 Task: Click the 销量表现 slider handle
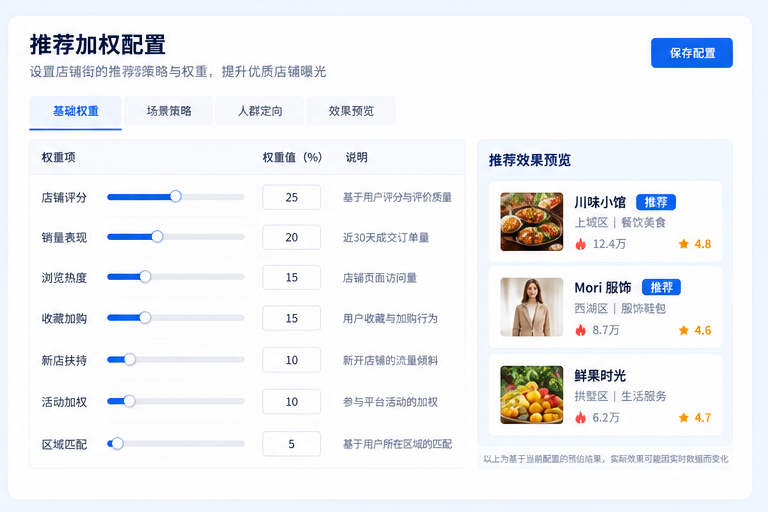point(157,237)
